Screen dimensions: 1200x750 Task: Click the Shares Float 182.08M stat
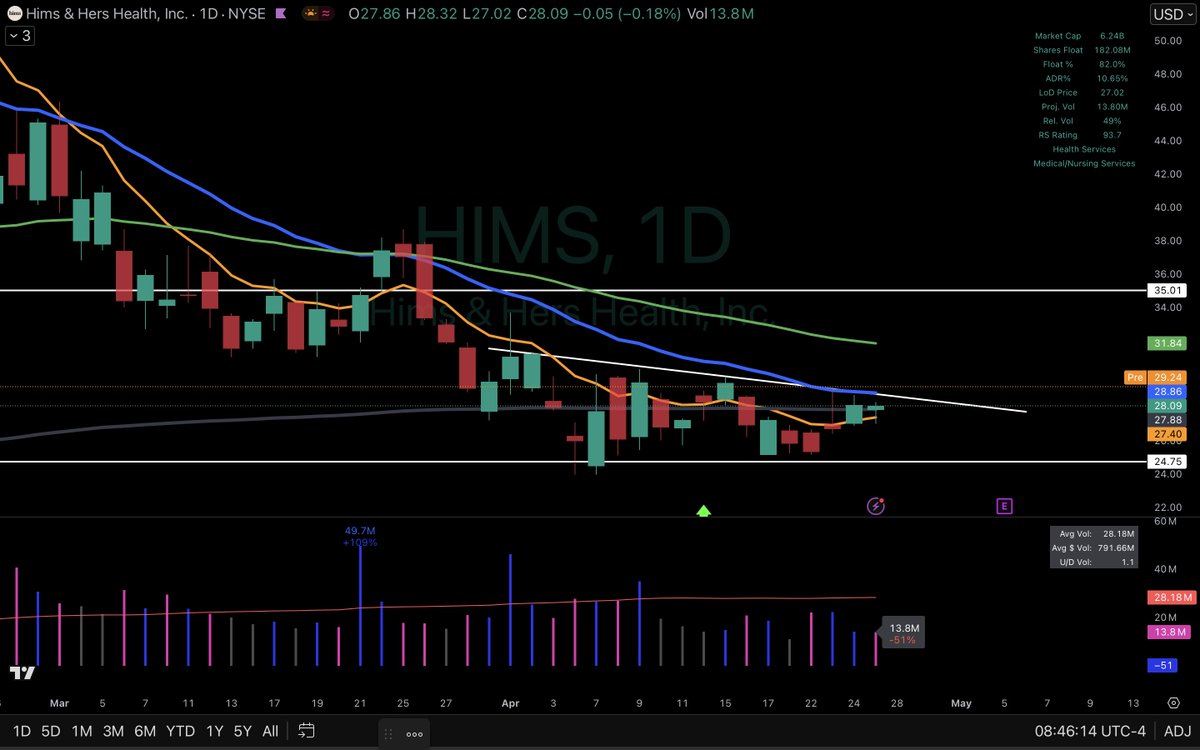pyautogui.click(x=1084, y=50)
